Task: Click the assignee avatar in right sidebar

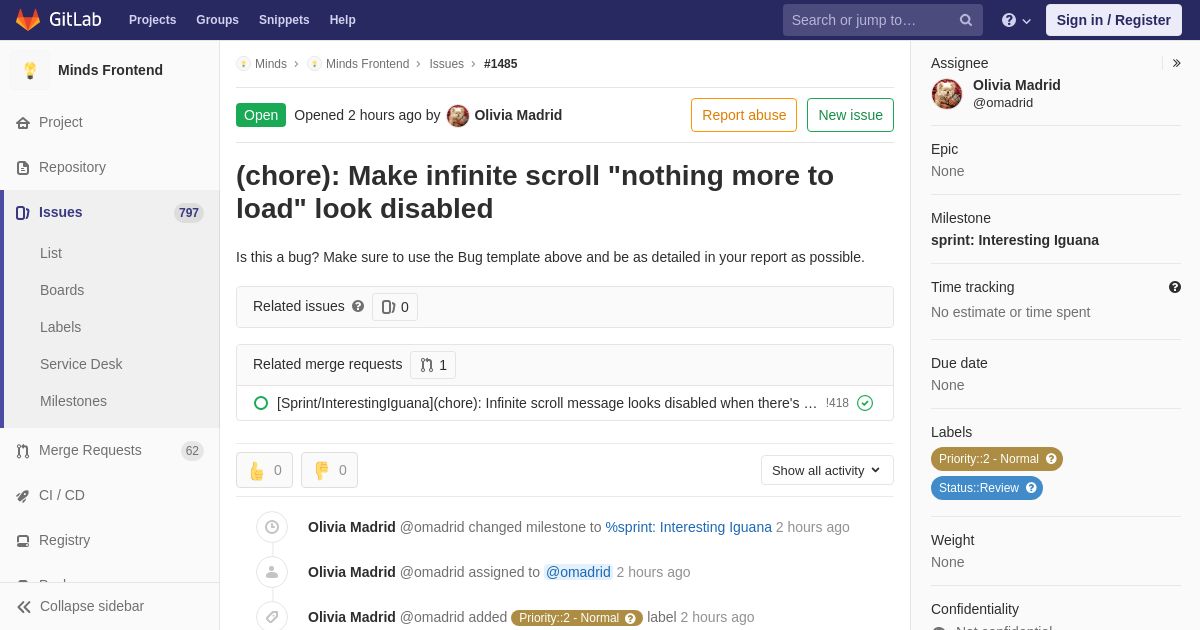Action: pos(947,94)
